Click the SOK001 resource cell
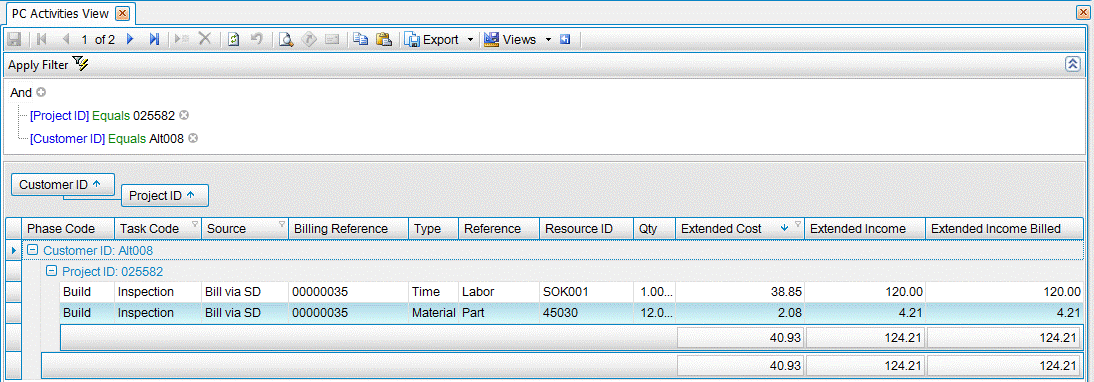 (x=587, y=292)
